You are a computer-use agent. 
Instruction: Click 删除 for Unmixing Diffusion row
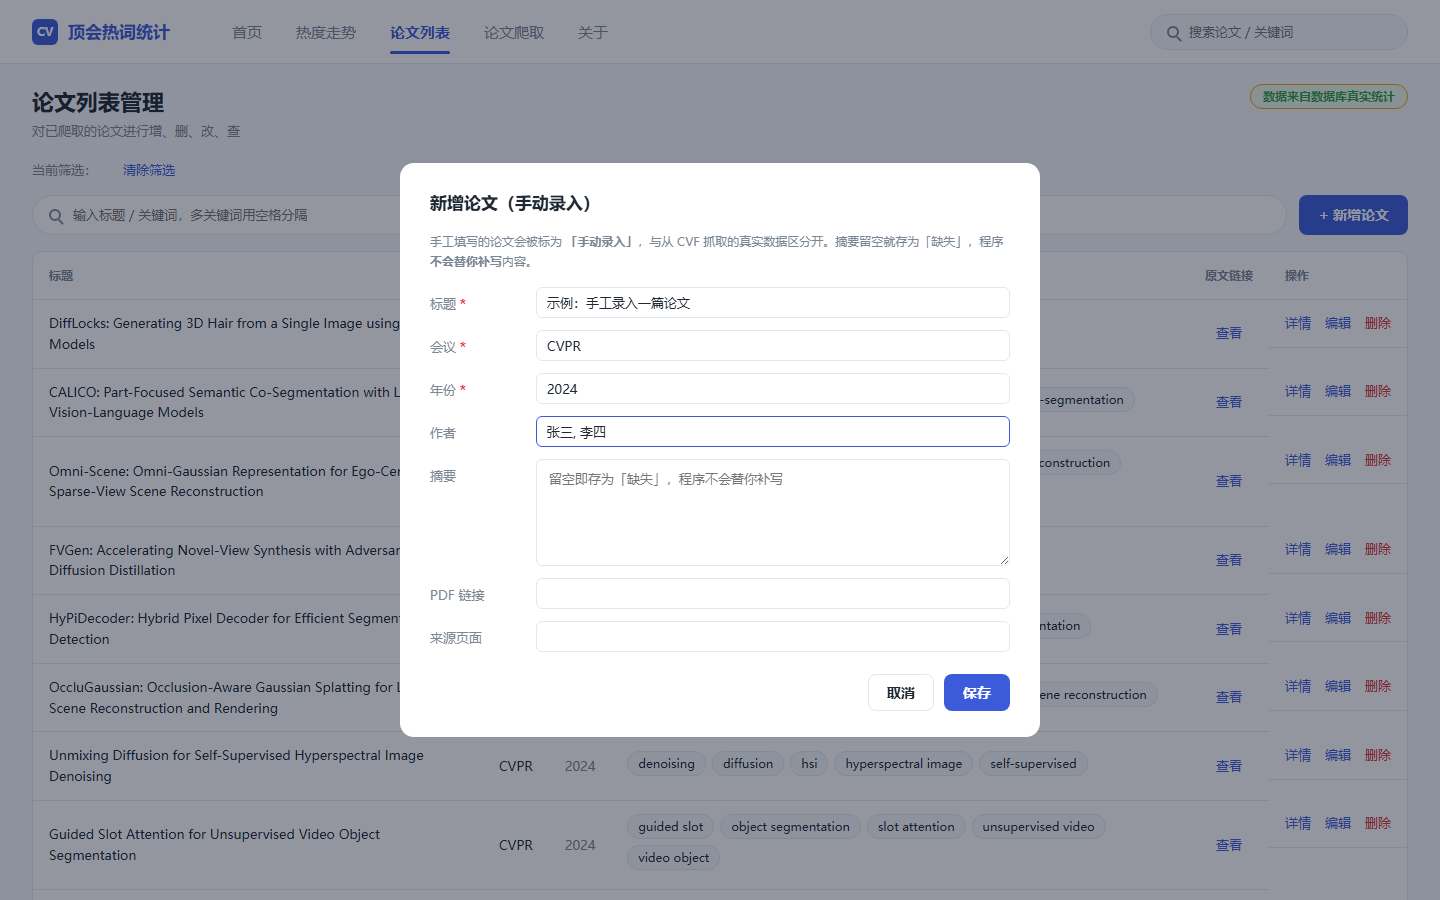coord(1378,755)
